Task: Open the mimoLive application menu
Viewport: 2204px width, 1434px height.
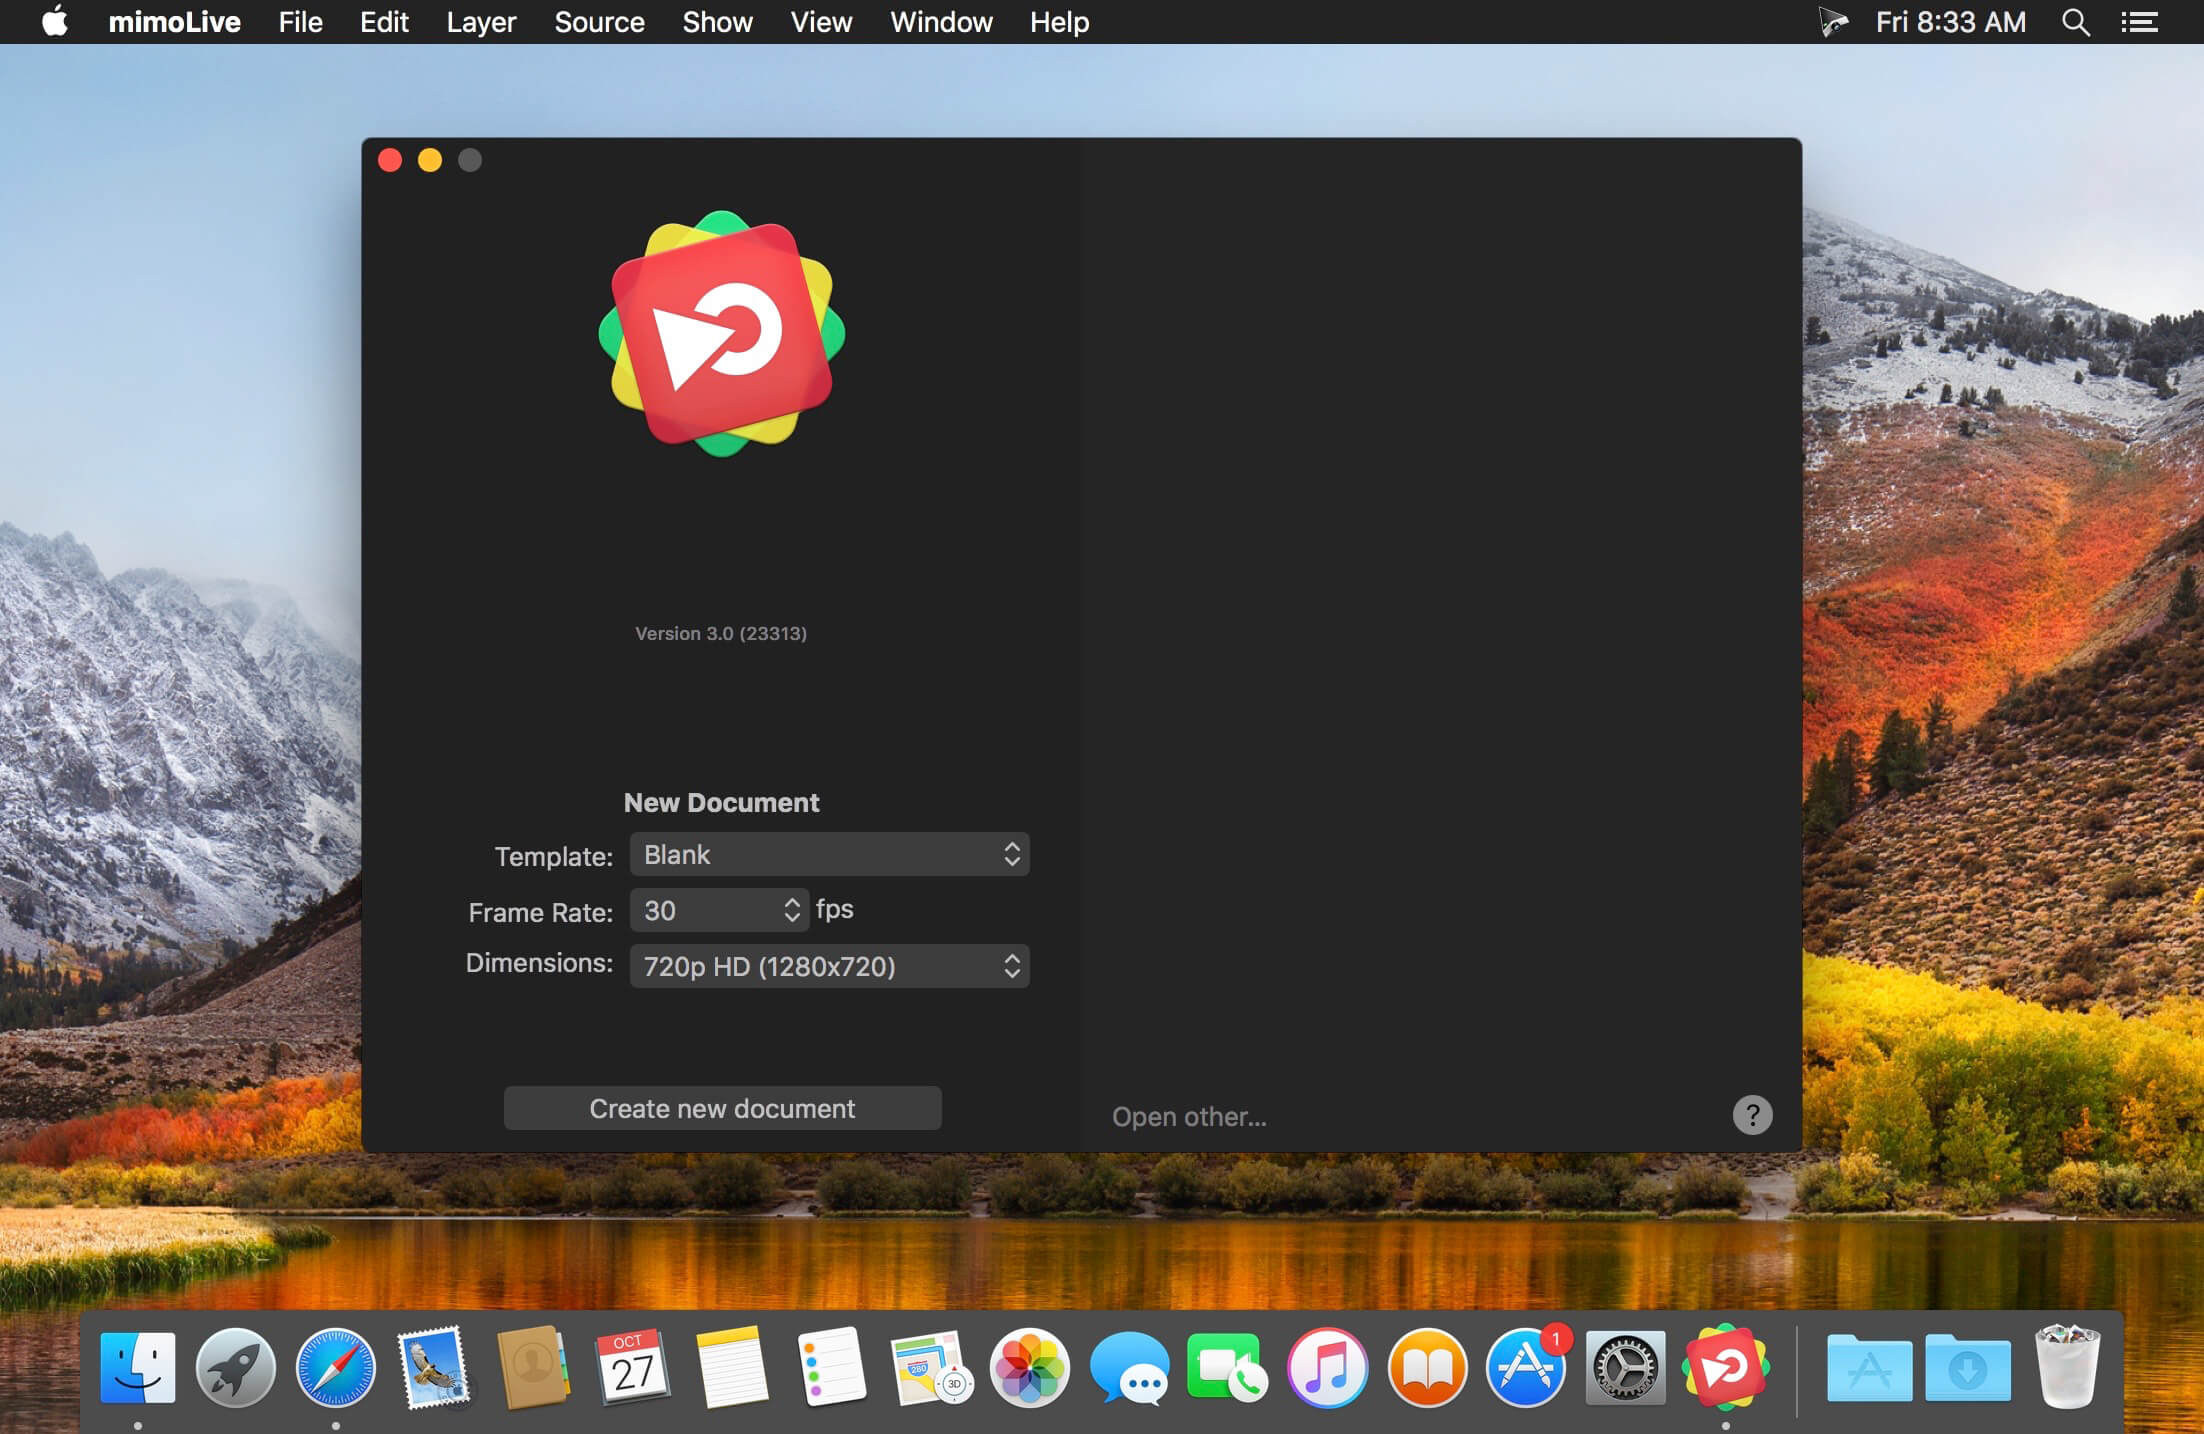Action: 174,22
